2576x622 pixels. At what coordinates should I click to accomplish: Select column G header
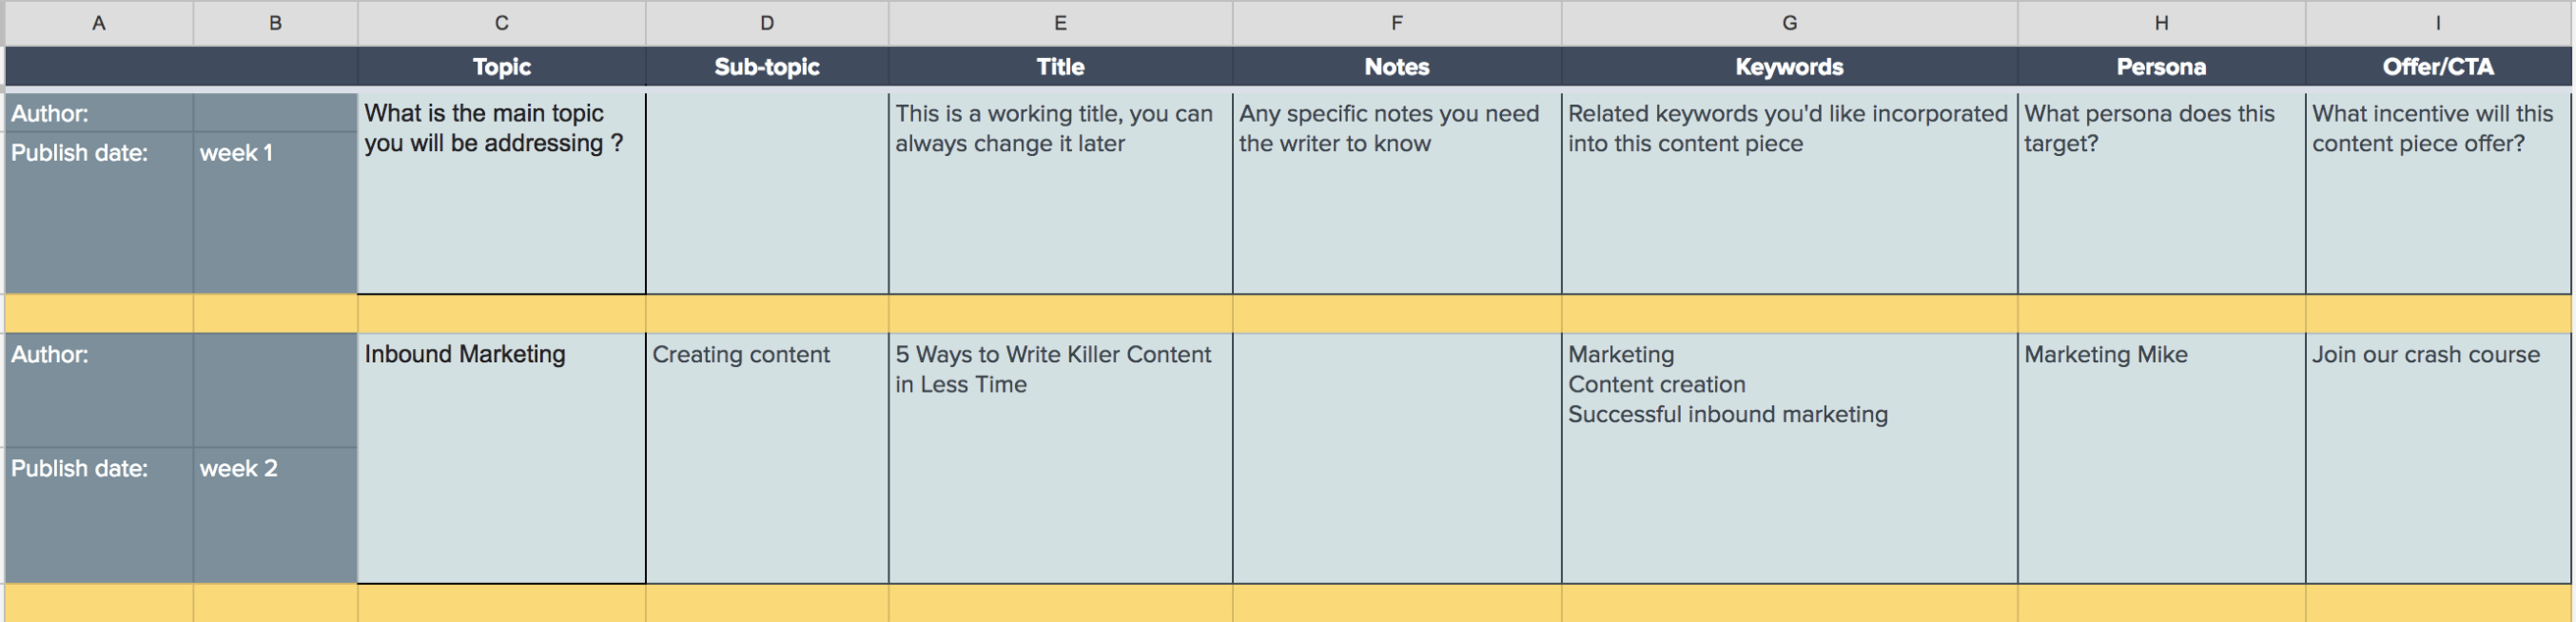click(1789, 22)
